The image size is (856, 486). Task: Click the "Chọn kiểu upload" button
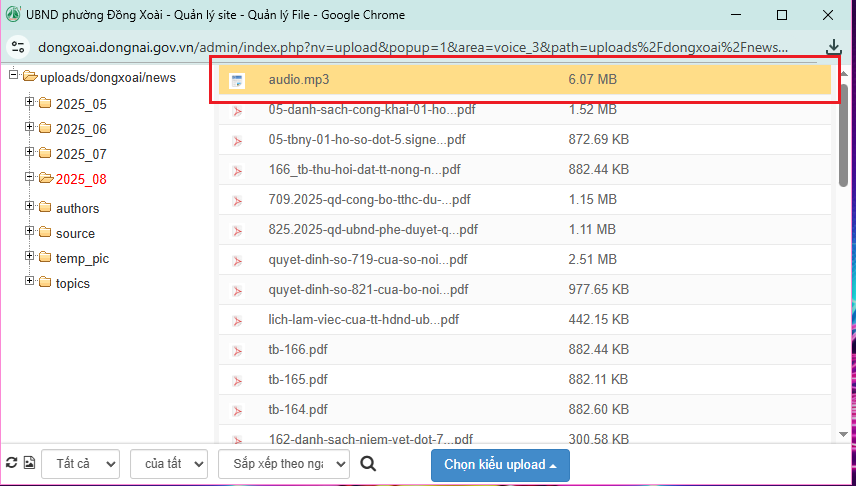click(x=500, y=464)
